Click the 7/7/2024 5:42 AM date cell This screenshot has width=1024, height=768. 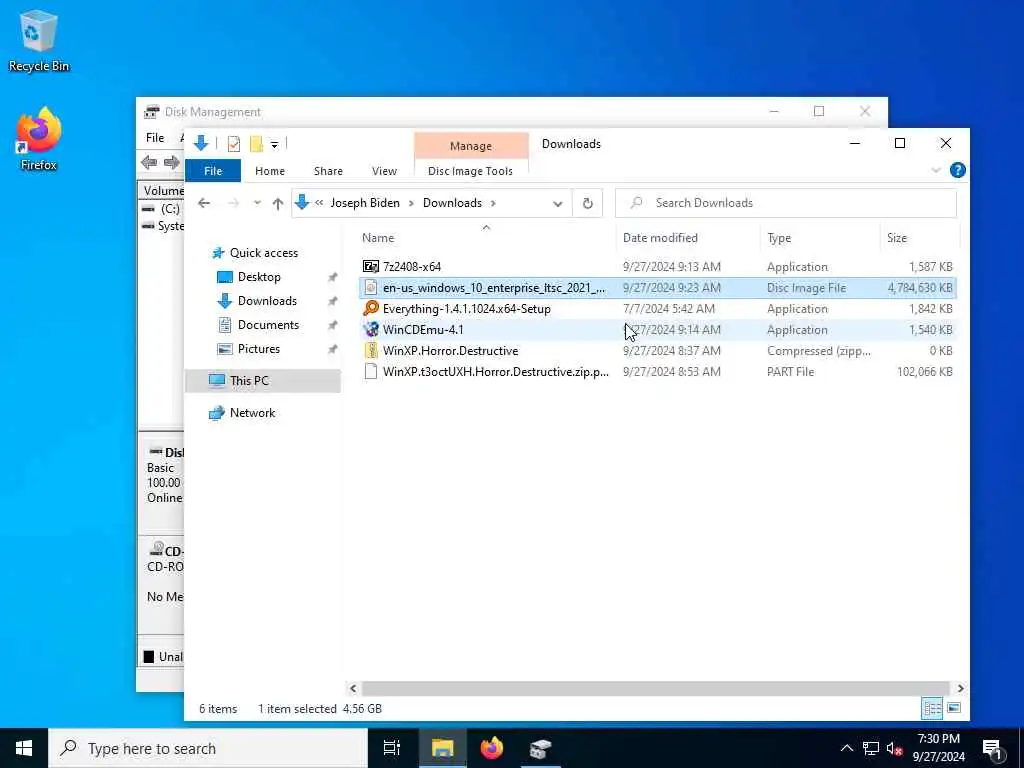point(669,308)
